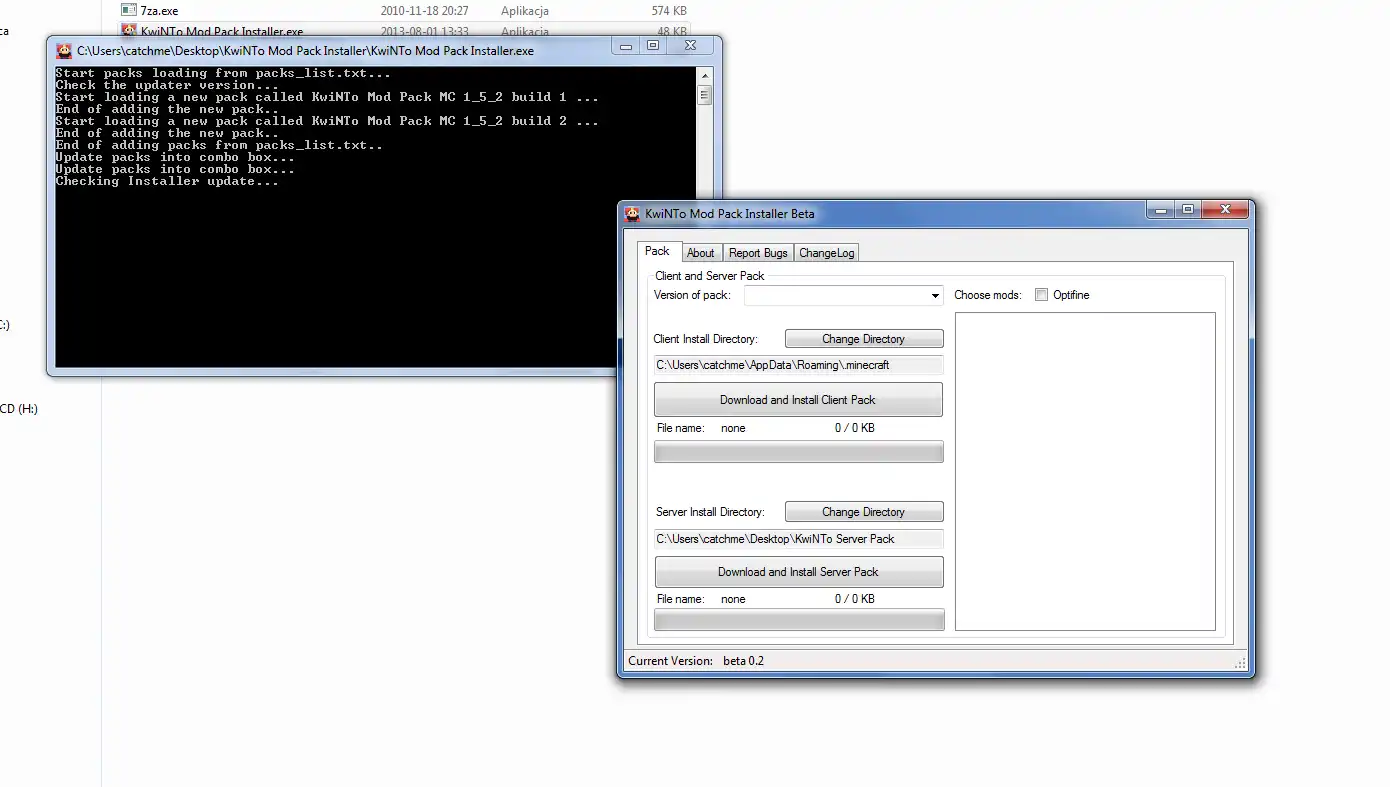This screenshot has height=787, width=1390.
Task: Click the 'Client and Server Pack' group label
Action: (x=710, y=276)
